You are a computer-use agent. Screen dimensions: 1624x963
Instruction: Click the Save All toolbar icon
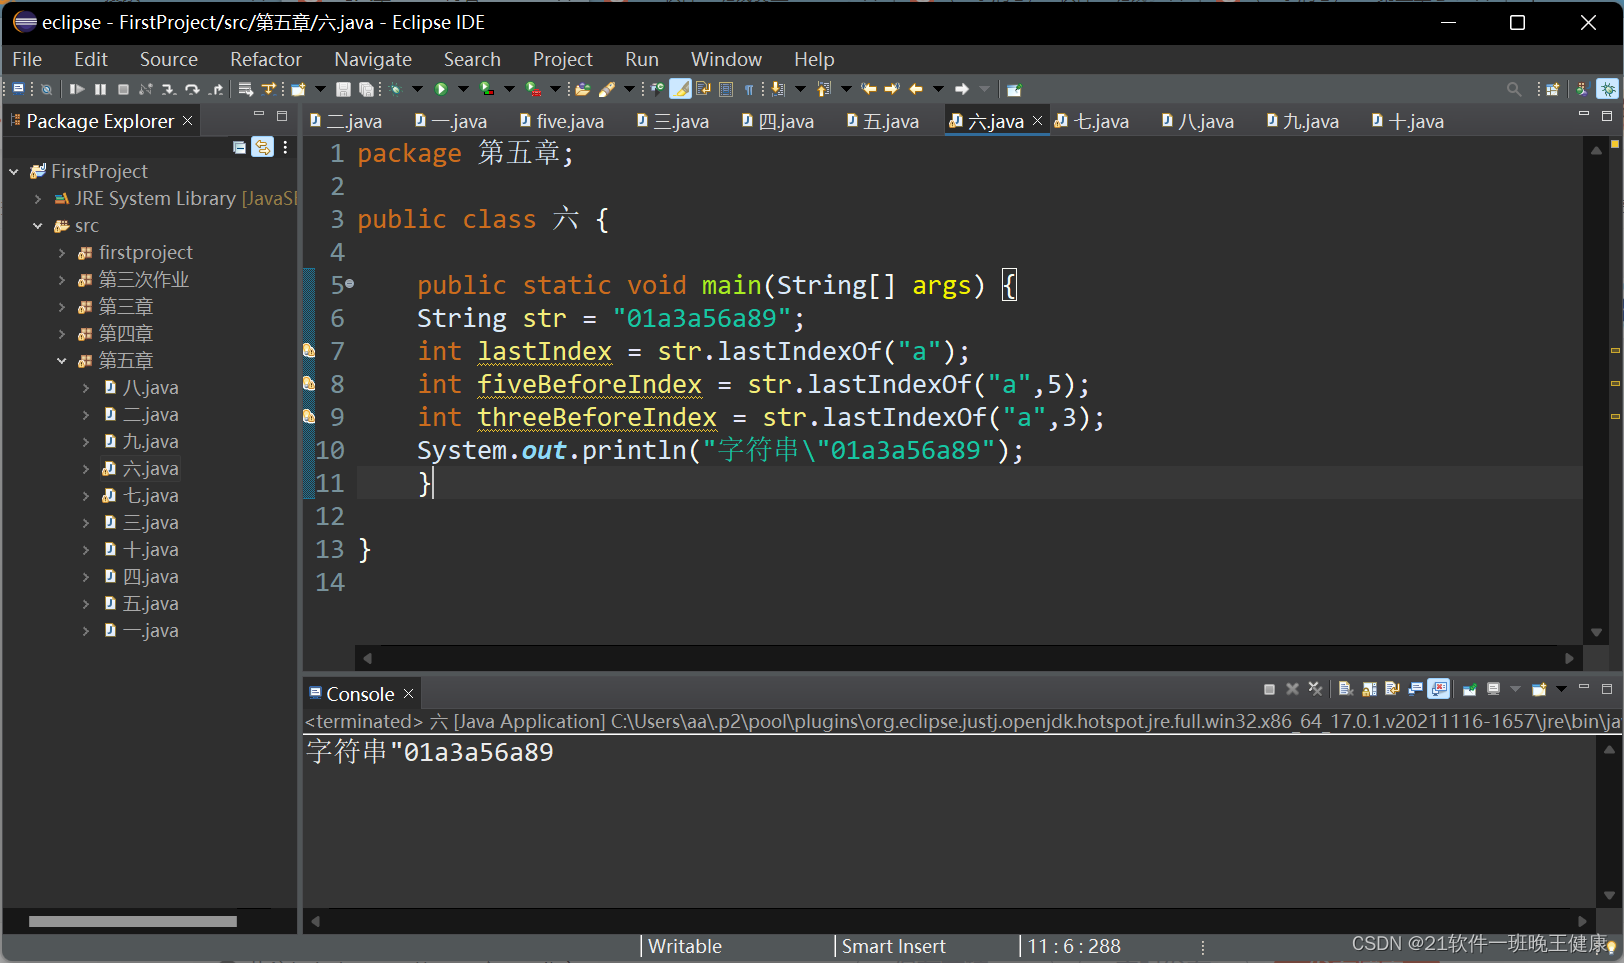[x=367, y=89]
